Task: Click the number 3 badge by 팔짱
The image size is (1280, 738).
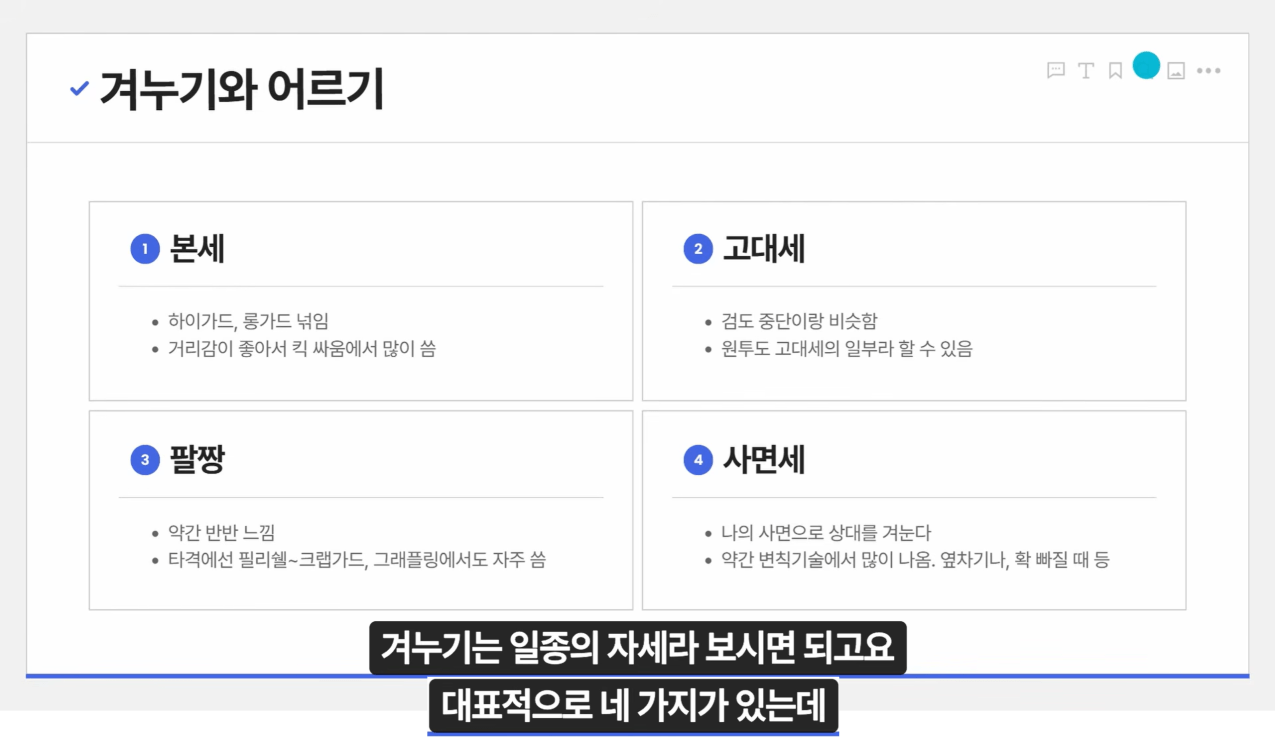Action: pyautogui.click(x=145, y=460)
